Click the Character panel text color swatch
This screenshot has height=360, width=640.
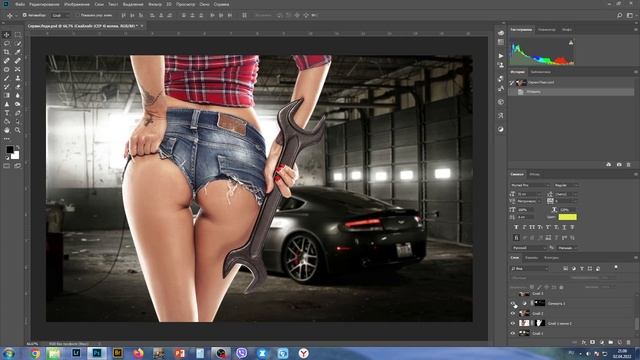click(x=567, y=217)
